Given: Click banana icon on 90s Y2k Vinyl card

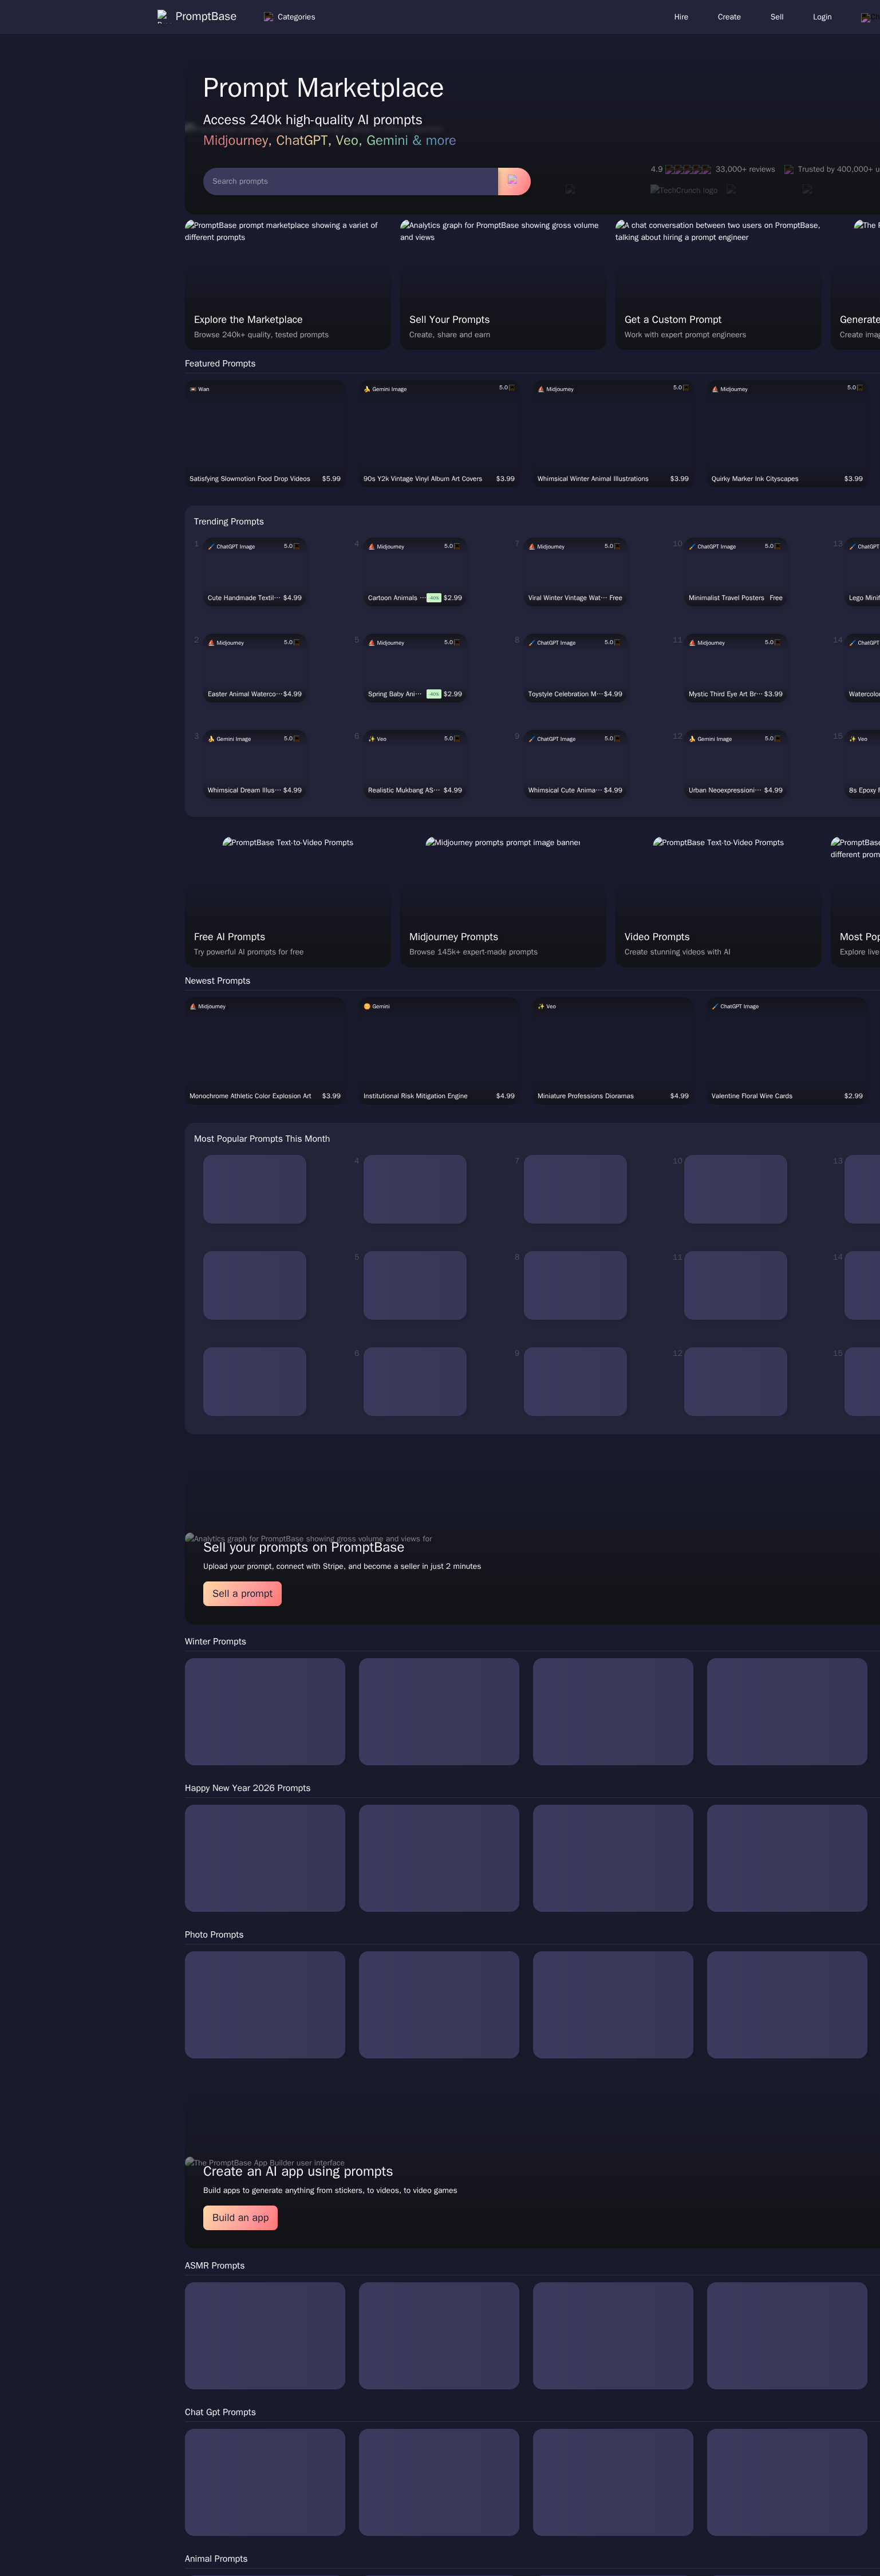Looking at the screenshot, I should point(367,389).
